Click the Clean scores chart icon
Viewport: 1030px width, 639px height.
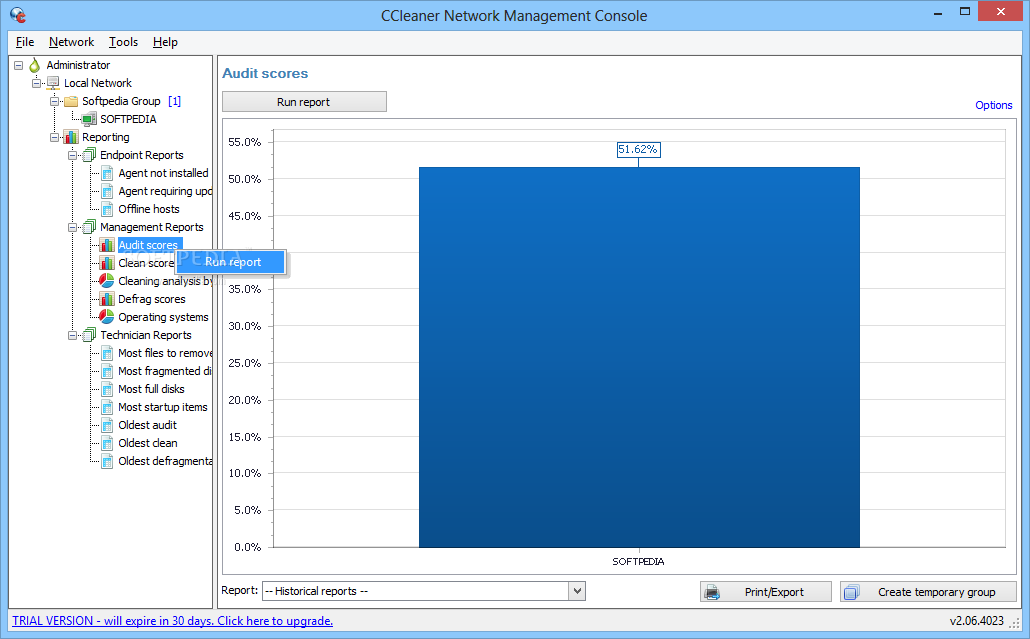point(107,263)
